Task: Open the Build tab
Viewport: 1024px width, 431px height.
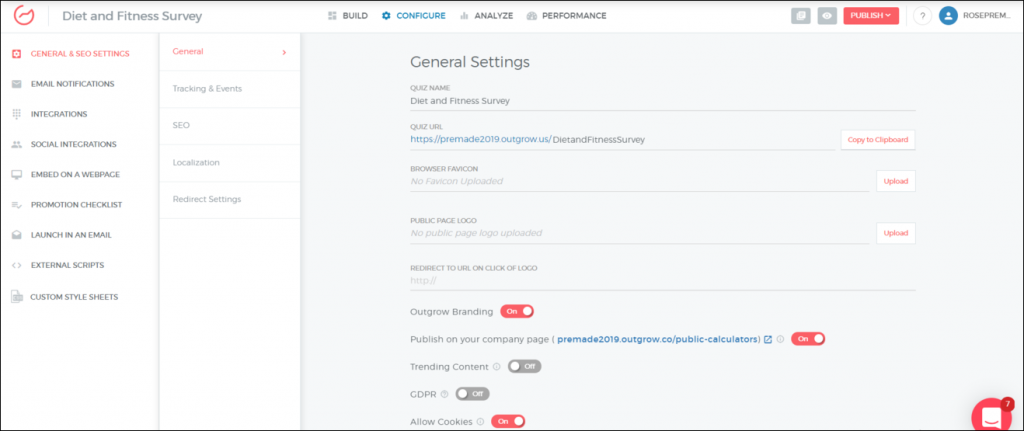Action: pos(347,16)
